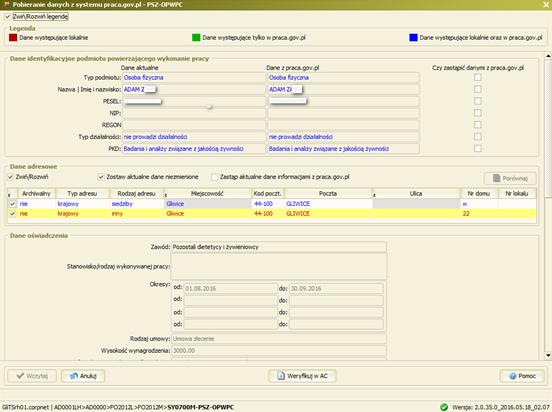
Task: Click the blue legend swatch for shared data
Action: point(413,37)
